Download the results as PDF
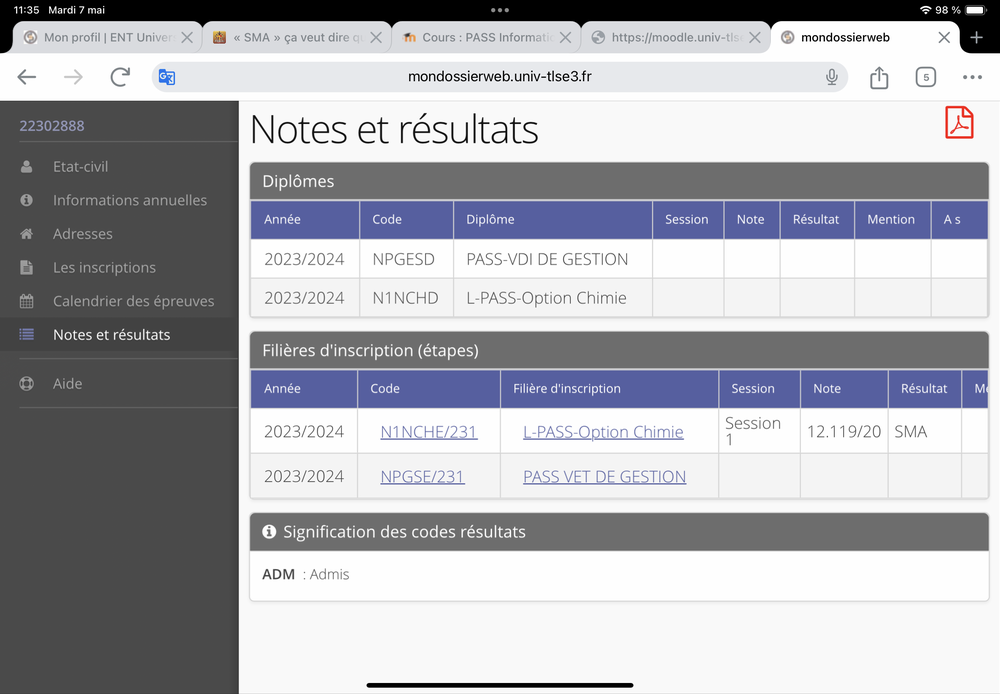Screen dimensions: 1000x694 tap(959, 123)
